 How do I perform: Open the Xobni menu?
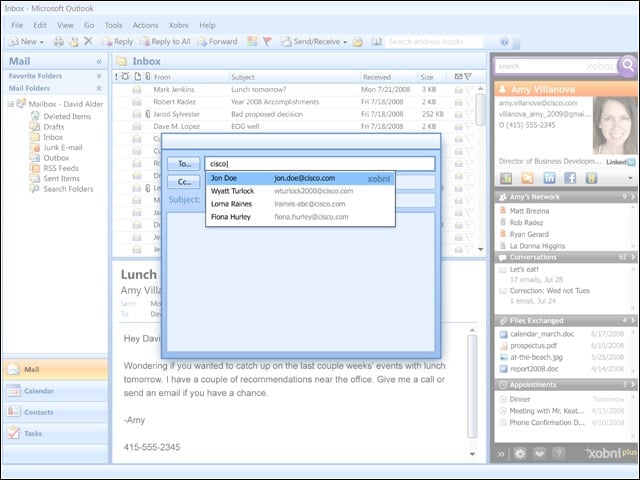pos(179,25)
